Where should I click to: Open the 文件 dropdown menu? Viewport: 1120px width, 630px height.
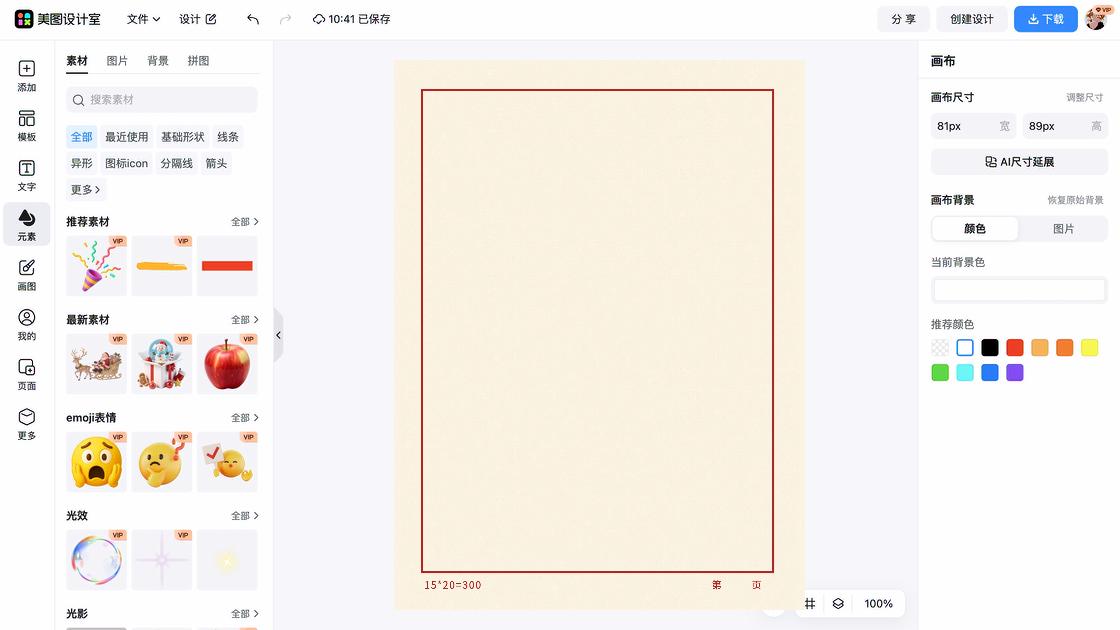(x=143, y=19)
